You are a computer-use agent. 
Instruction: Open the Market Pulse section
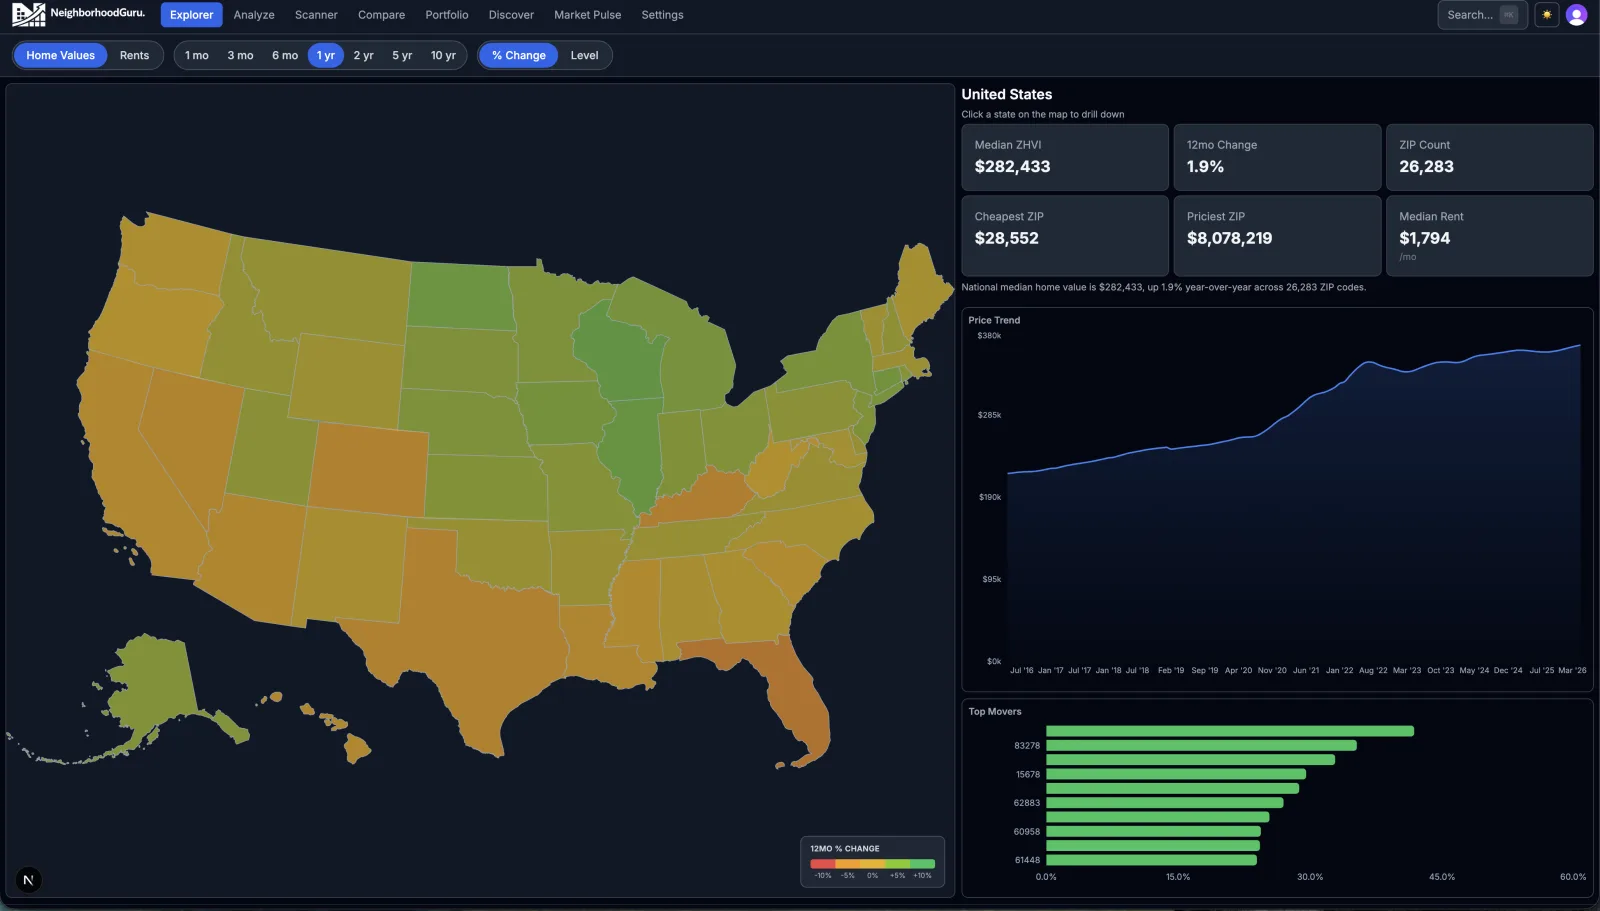(x=587, y=14)
